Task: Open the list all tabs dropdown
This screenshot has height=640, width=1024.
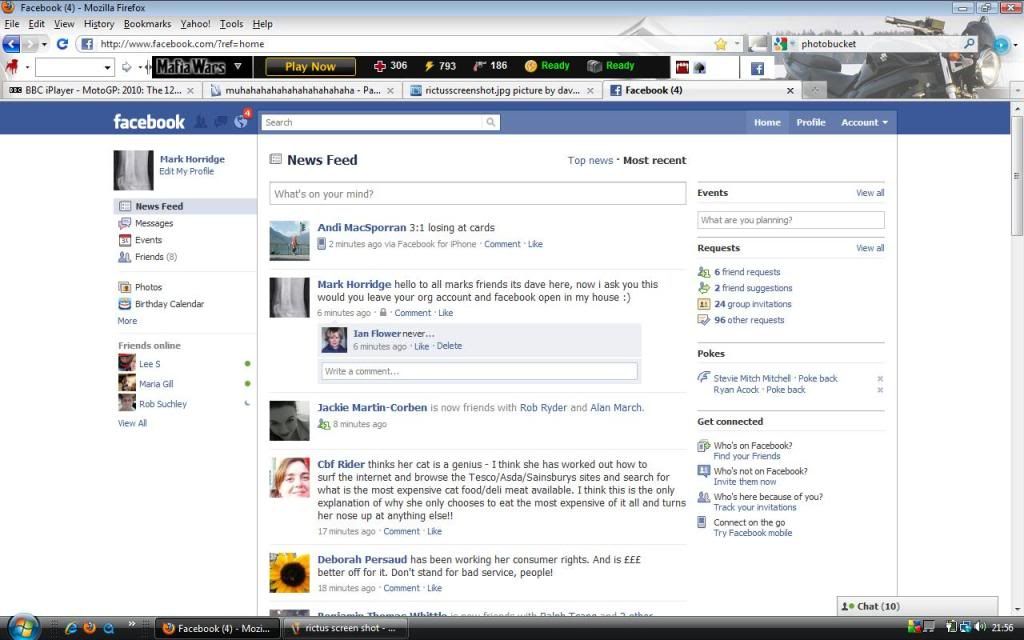Action: (x=1017, y=90)
